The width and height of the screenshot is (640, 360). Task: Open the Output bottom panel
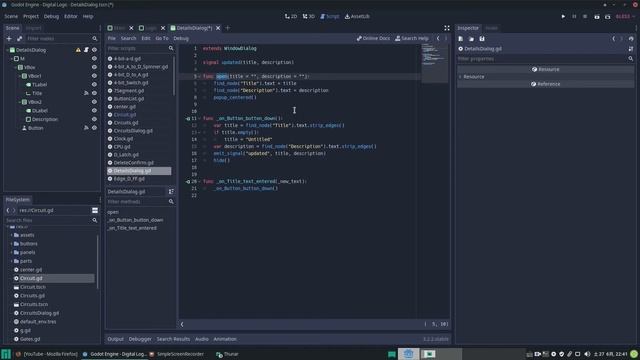click(x=116, y=339)
